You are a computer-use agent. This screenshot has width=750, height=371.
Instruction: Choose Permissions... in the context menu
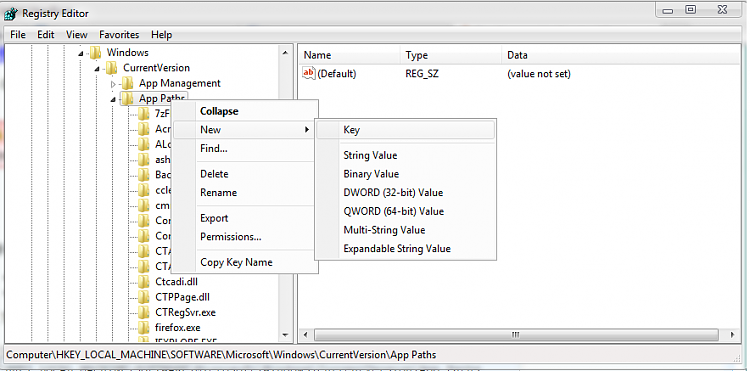click(245, 237)
